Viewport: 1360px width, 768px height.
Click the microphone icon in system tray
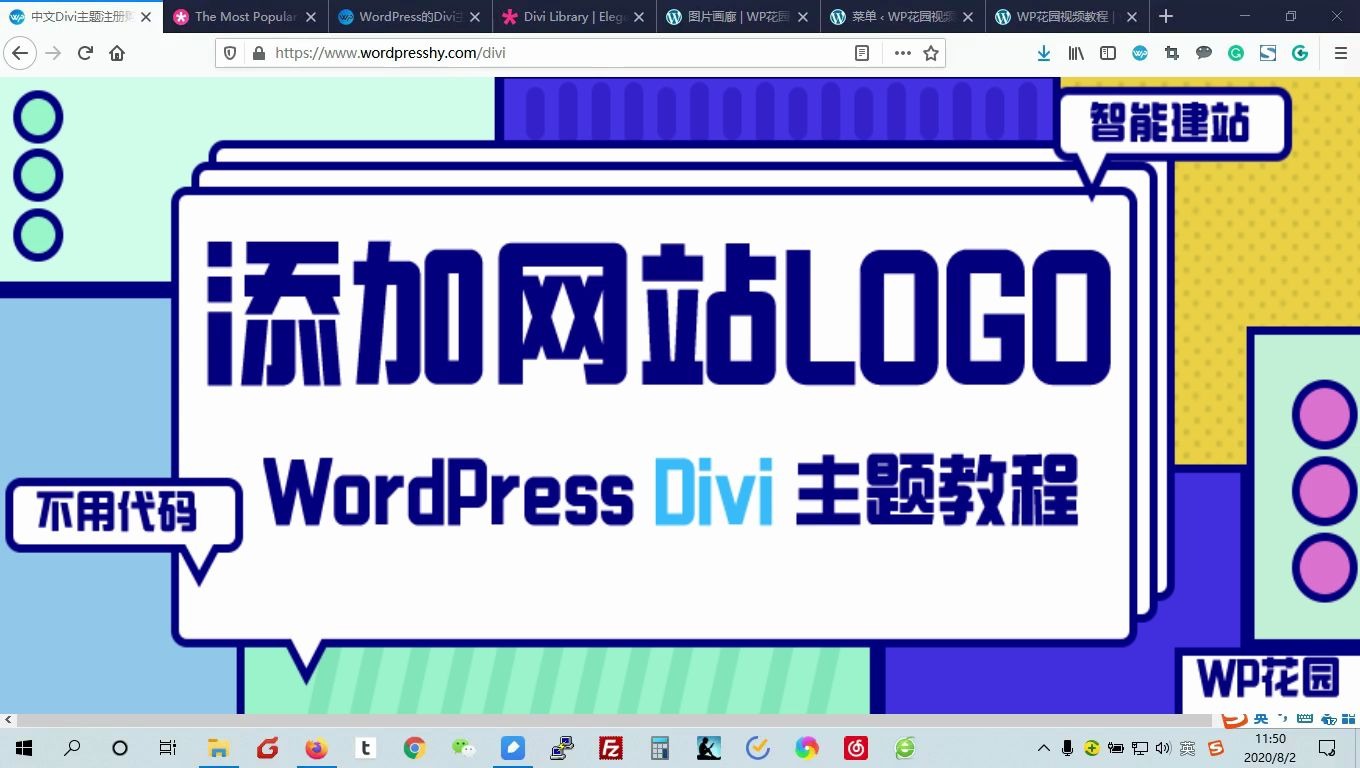pos(1068,748)
